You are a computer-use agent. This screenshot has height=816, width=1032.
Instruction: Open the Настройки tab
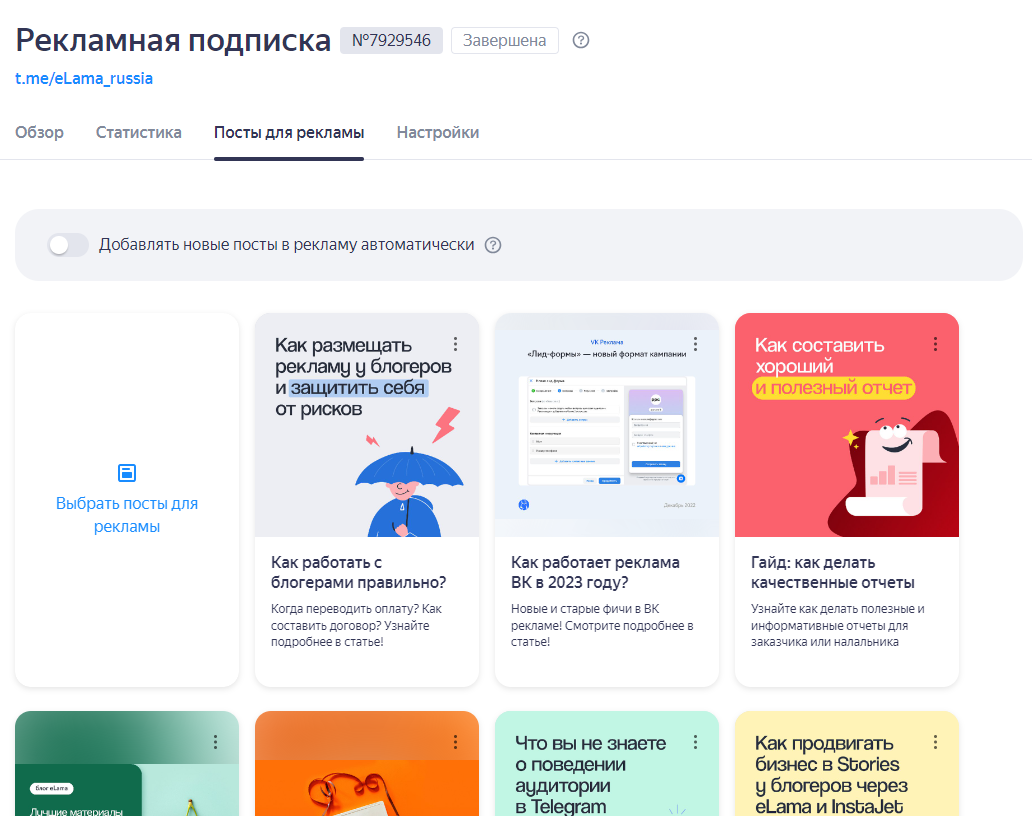pos(438,132)
